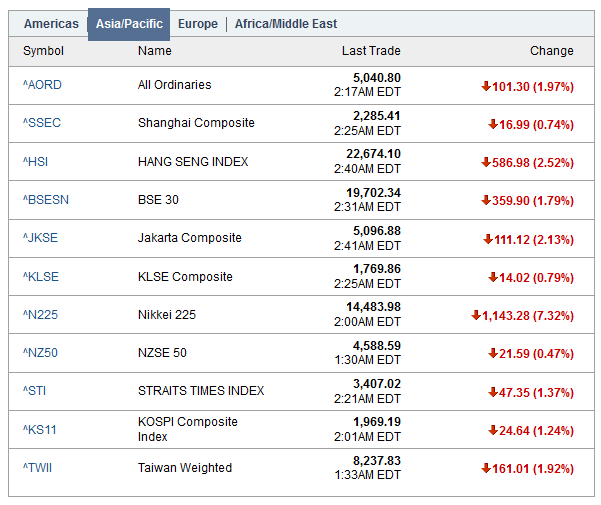Screen dimensions: 601x505
Task: Open the ^N225 symbol link
Action: click(41, 315)
